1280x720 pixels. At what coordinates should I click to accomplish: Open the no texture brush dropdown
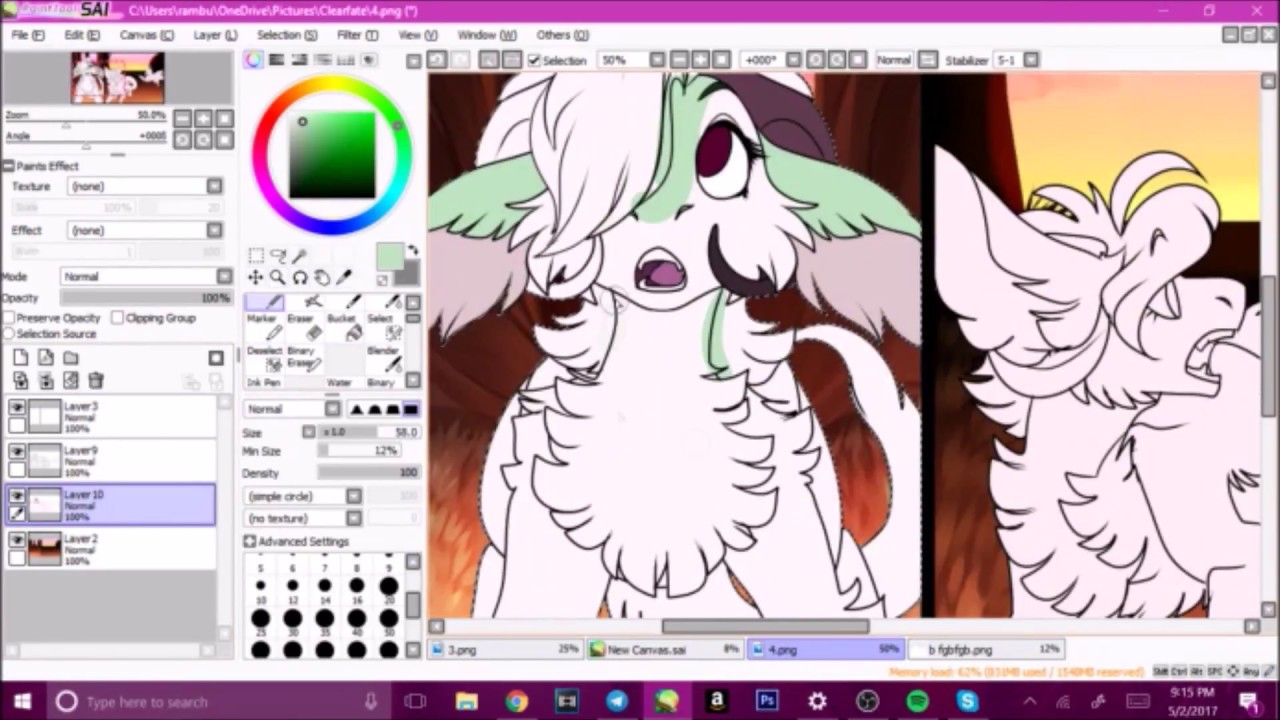pos(302,518)
